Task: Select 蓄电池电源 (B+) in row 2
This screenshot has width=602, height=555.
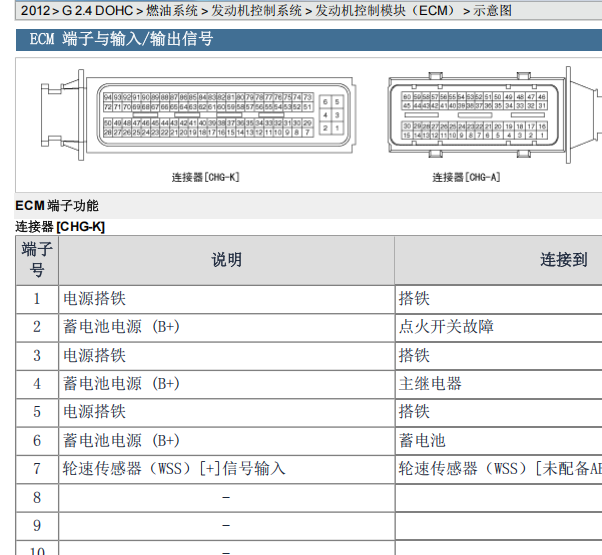Action: [x=227, y=327]
